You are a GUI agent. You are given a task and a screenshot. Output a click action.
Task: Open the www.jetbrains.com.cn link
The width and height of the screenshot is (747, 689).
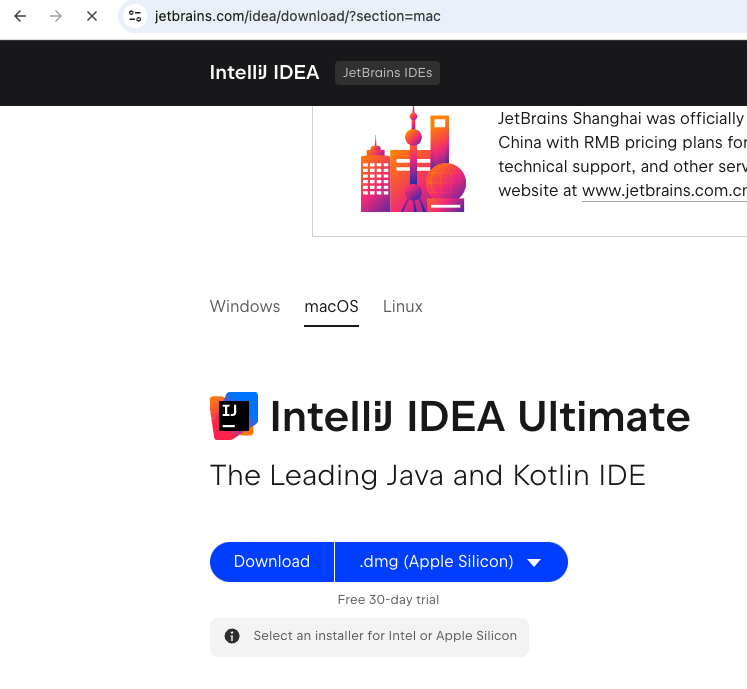coord(664,191)
